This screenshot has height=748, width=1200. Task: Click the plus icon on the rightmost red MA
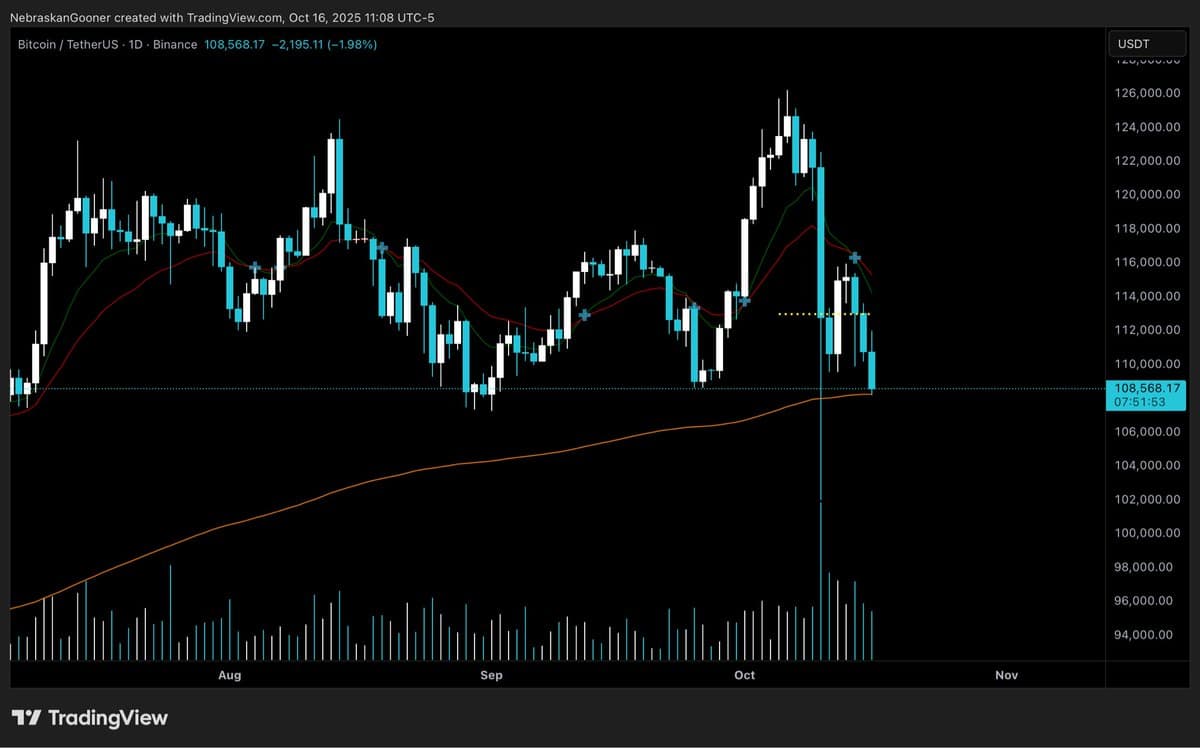(x=855, y=256)
